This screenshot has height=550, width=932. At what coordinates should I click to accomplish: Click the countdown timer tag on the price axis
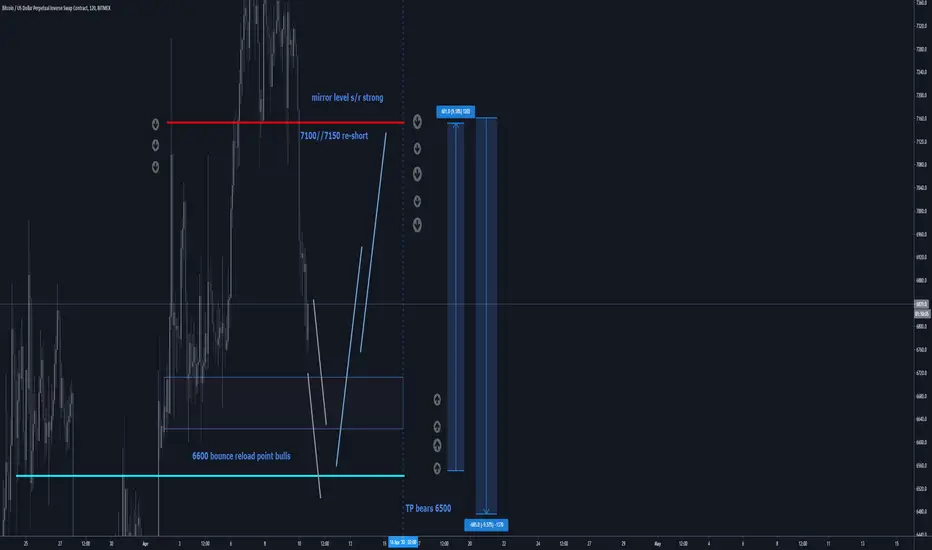pos(921,313)
